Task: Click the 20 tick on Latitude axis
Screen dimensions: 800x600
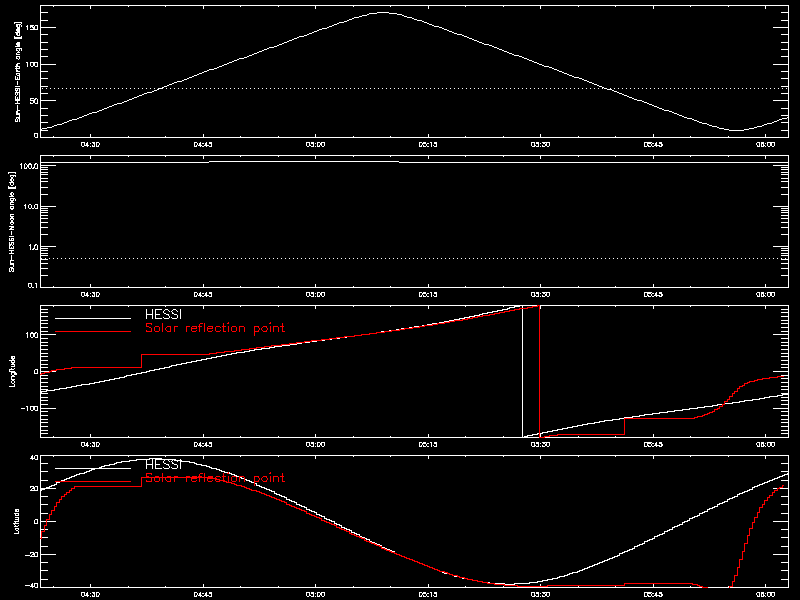Action: (34, 489)
